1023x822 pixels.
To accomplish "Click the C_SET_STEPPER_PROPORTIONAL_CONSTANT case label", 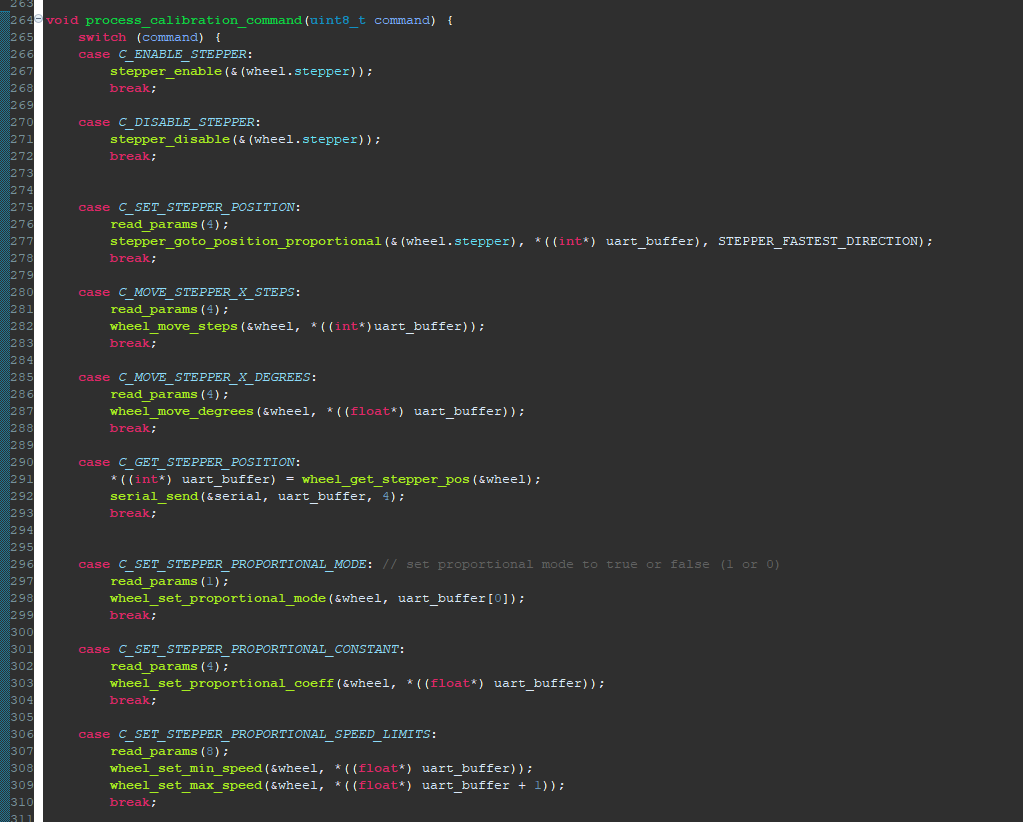I will tap(260, 649).
